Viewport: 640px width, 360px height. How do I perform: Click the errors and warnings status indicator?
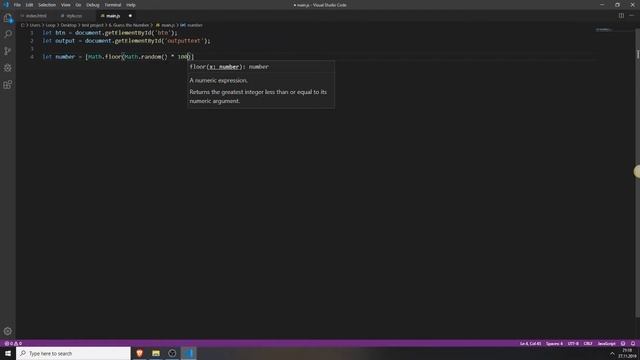coord(13,343)
